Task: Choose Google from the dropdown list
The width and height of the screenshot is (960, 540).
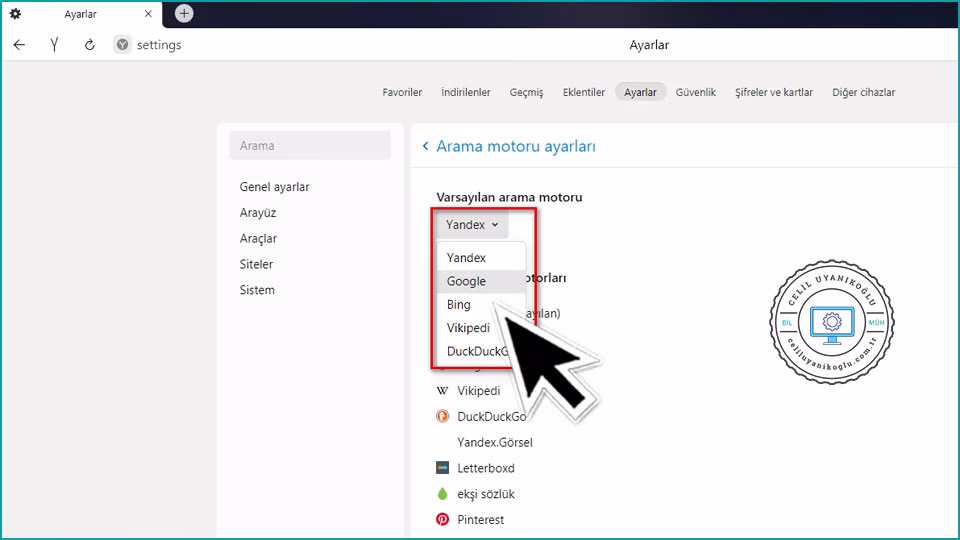Action: (x=481, y=281)
